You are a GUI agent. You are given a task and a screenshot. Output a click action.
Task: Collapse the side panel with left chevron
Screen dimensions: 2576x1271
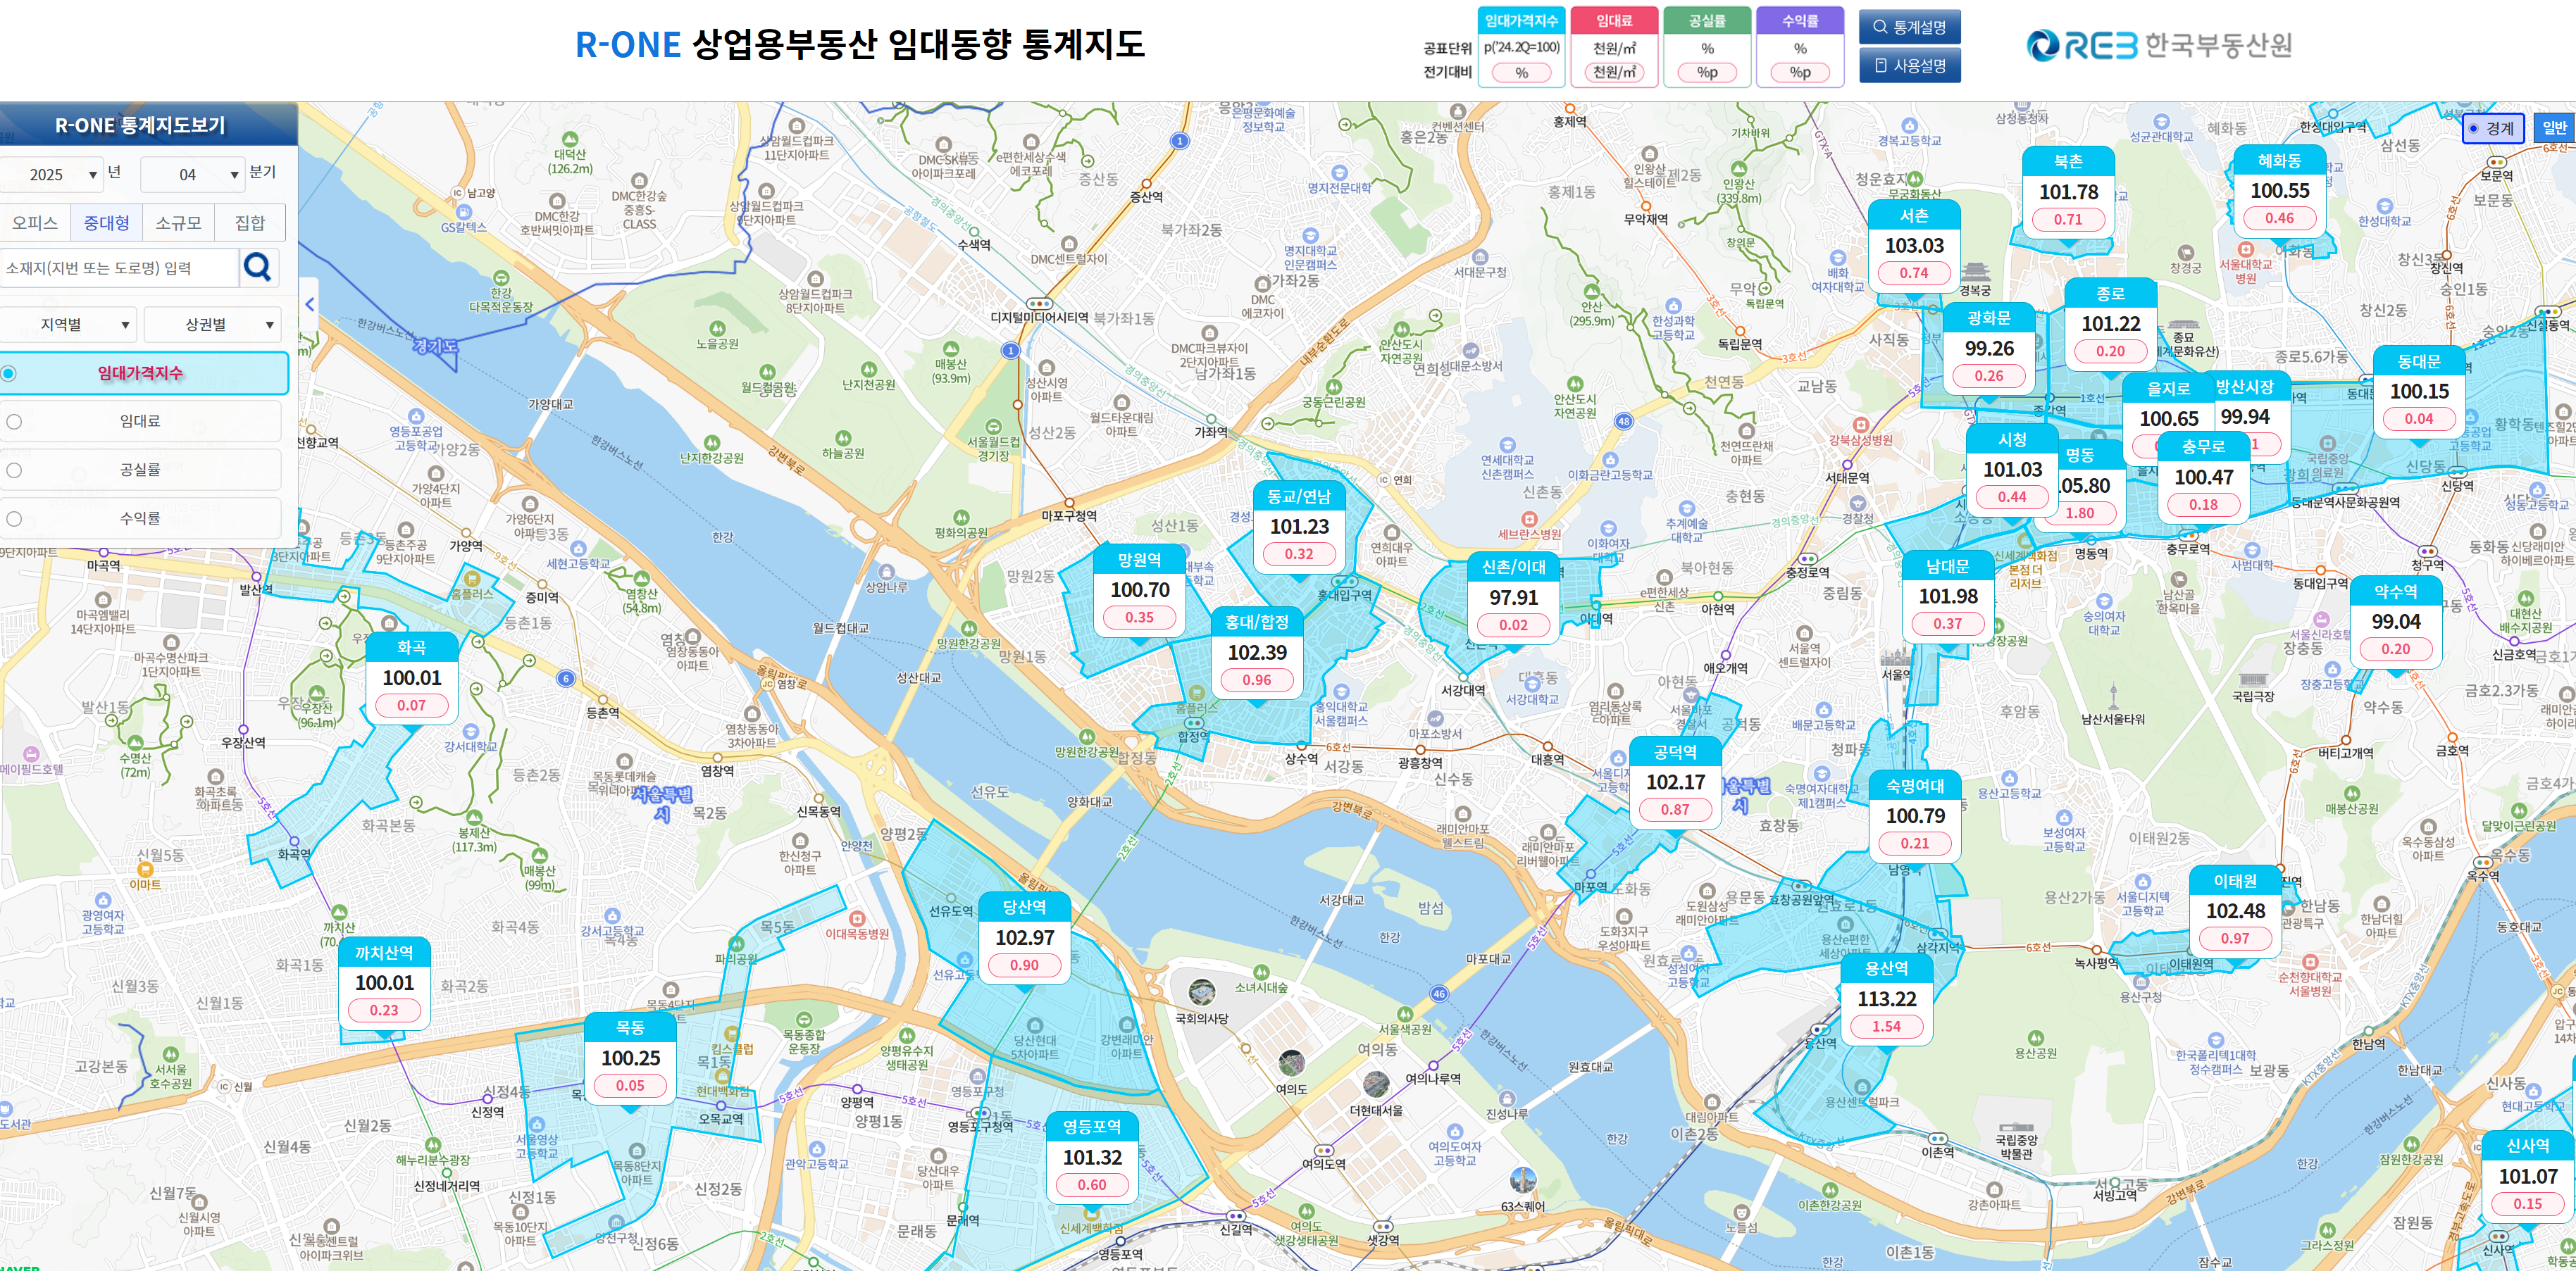coord(309,305)
